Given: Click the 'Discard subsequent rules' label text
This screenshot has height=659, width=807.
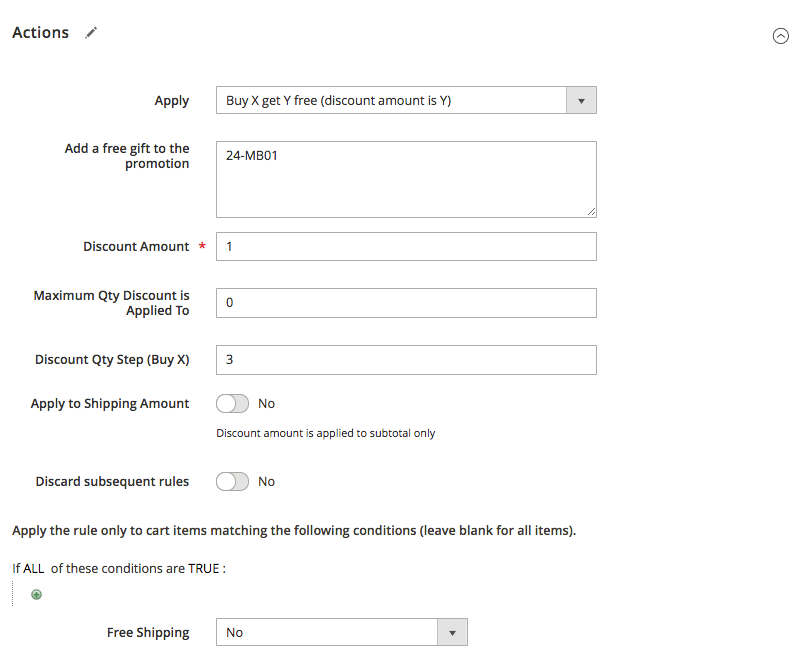Looking at the screenshot, I should pos(112,482).
